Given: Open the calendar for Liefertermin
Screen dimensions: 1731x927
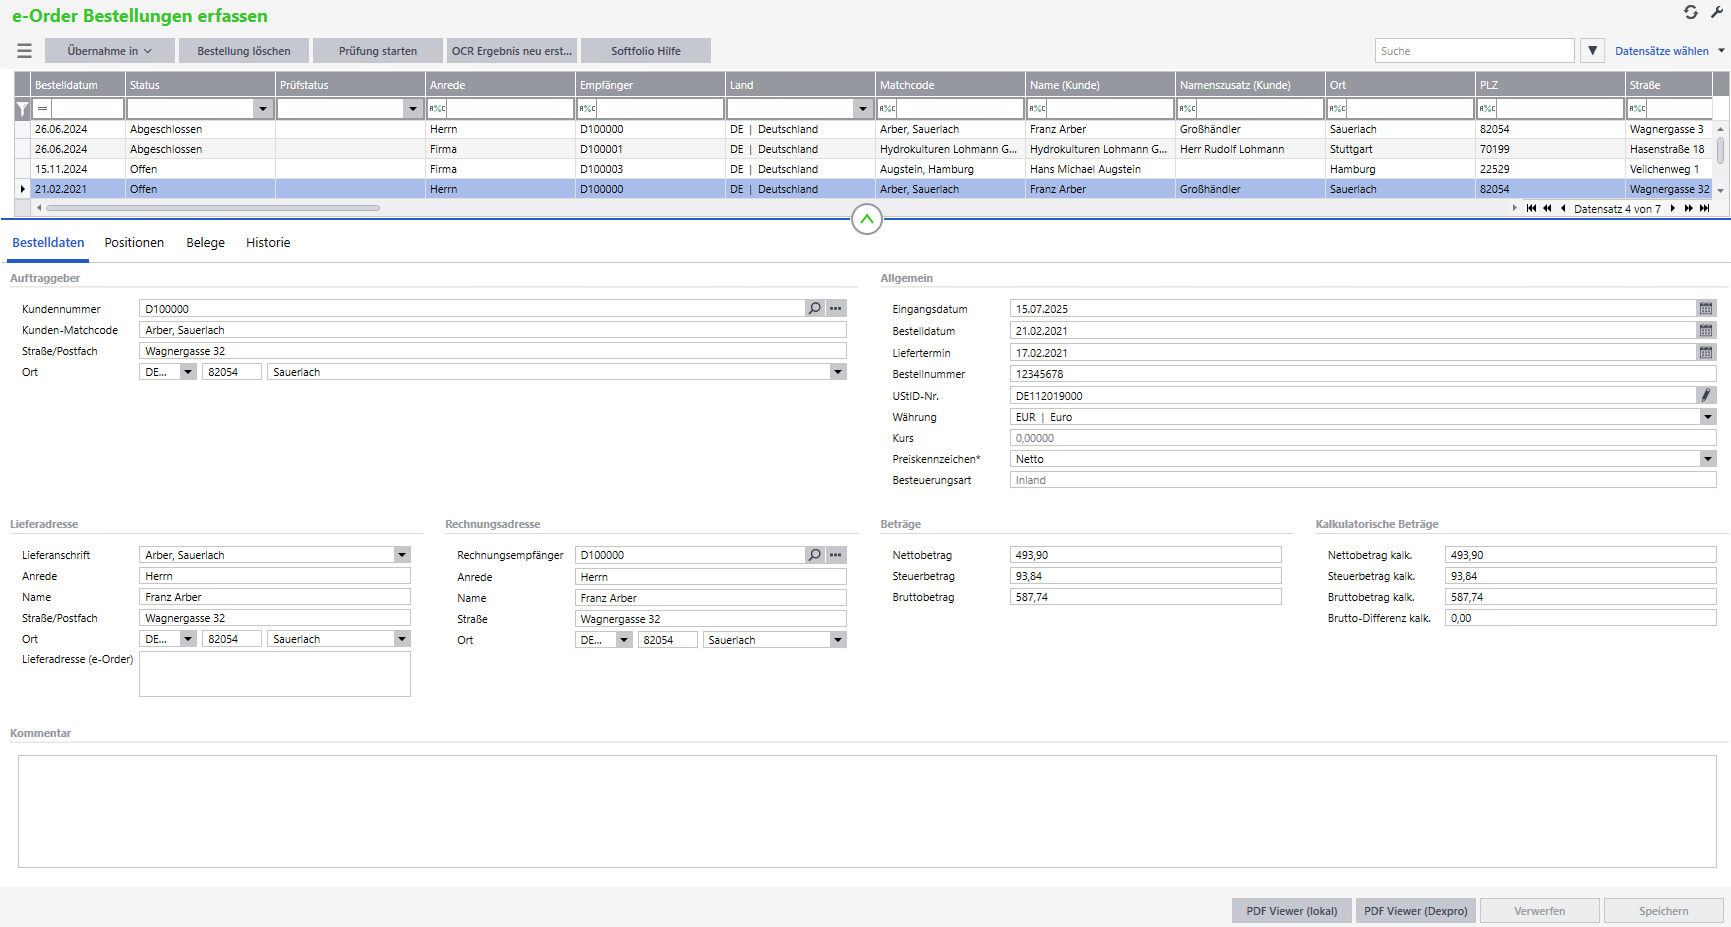Looking at the screenshot, I should tap(1706, 353).
